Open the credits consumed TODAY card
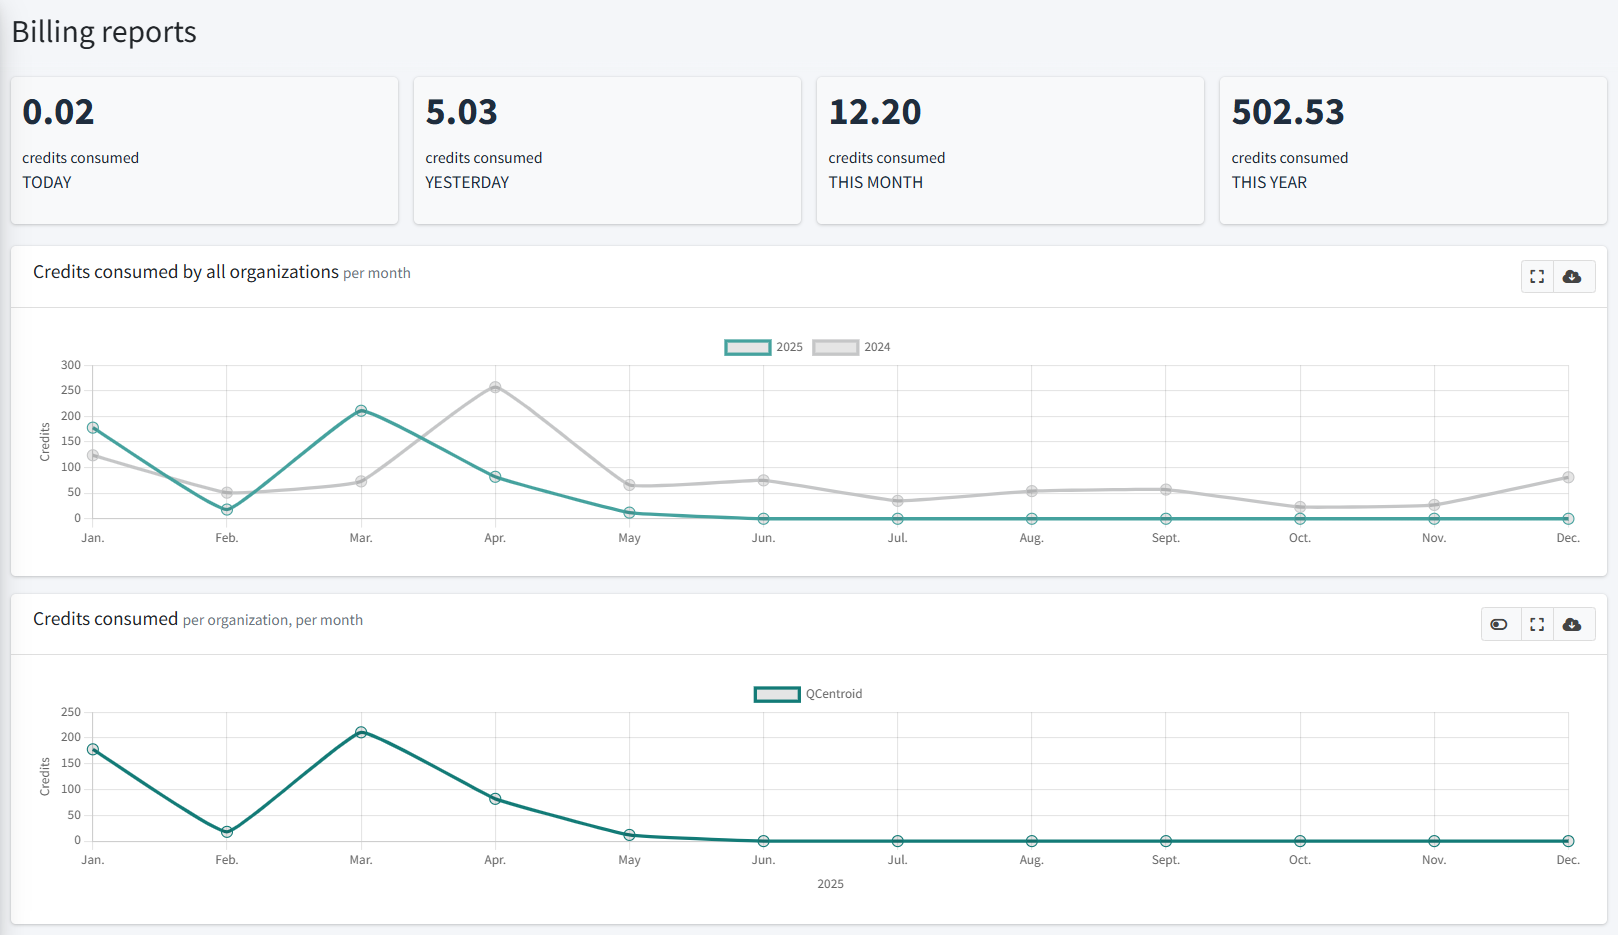 pyautogui.click(x=204, y=150)
